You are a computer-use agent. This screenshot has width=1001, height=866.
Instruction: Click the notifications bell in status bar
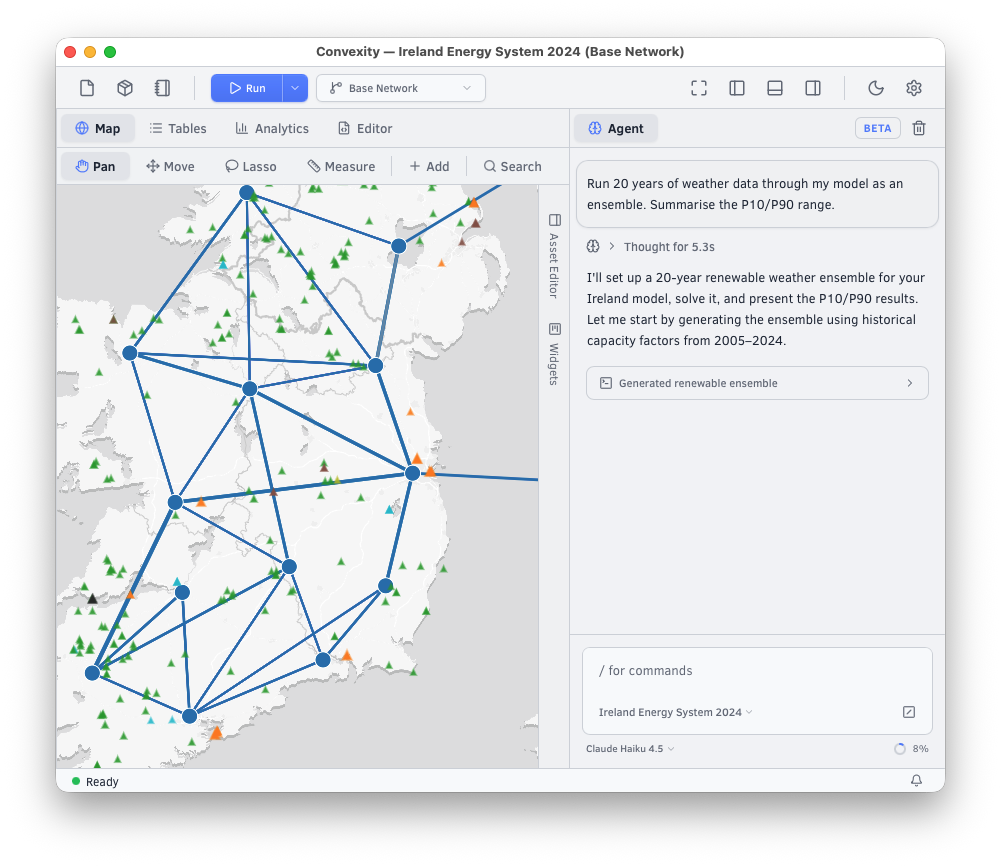click(916, 781)
